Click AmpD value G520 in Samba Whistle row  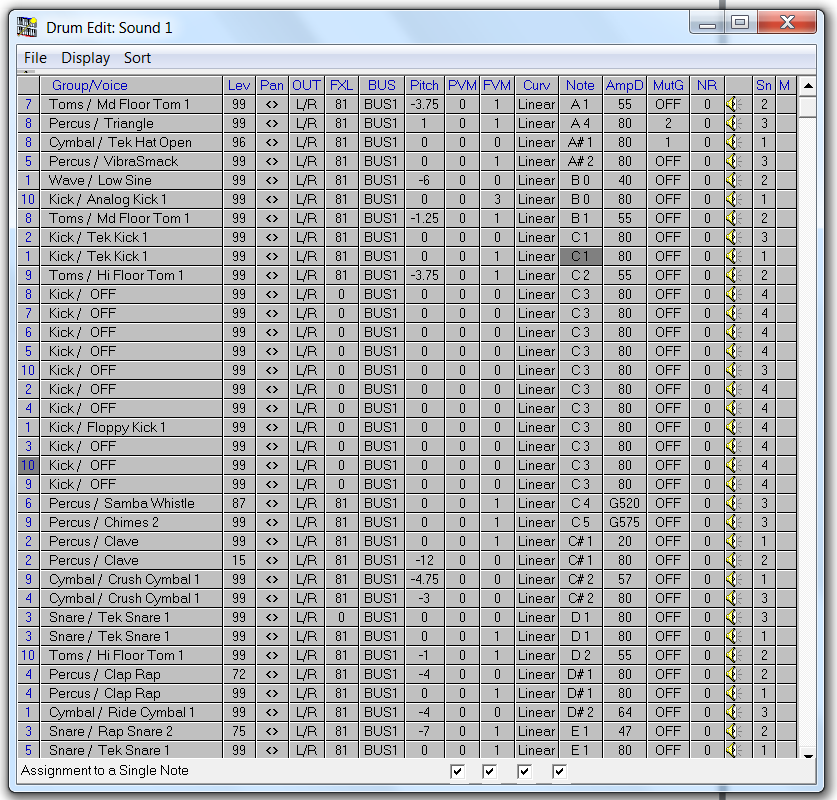coord(625,503)
